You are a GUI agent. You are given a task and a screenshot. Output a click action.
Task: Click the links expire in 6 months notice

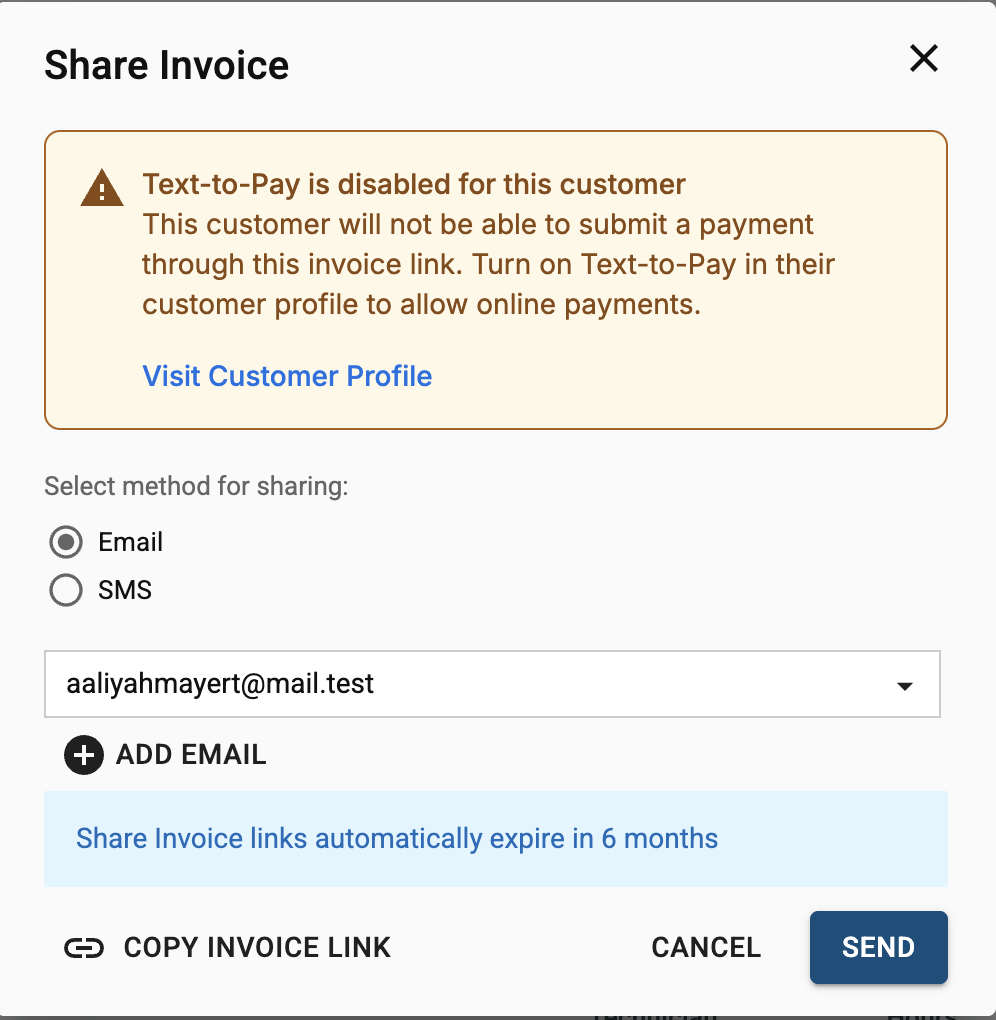(x=397, y=839)
